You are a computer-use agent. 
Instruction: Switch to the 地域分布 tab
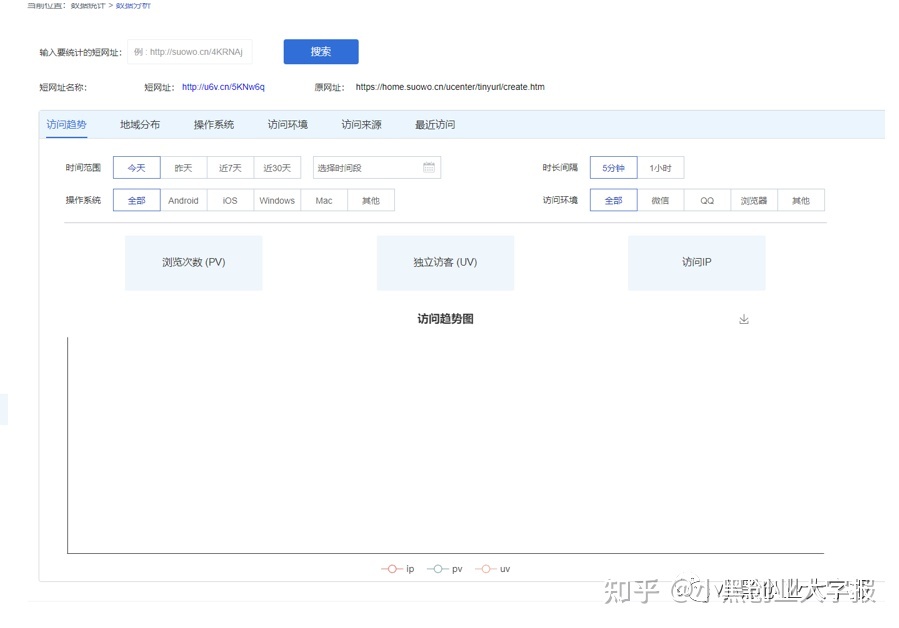click(x=140, y=125)
